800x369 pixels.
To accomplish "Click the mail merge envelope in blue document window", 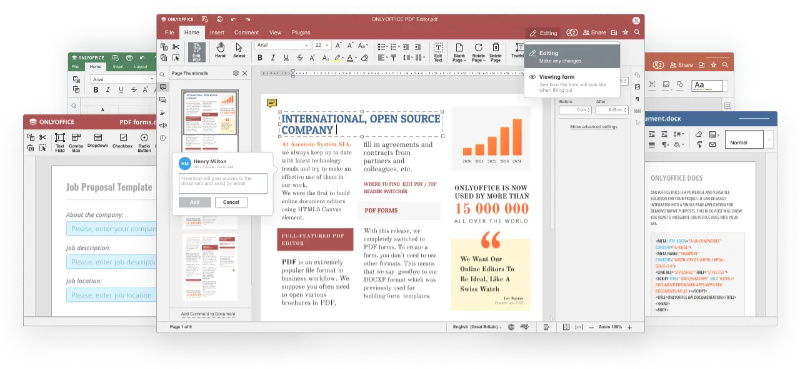I will click(x=712, y=145).
